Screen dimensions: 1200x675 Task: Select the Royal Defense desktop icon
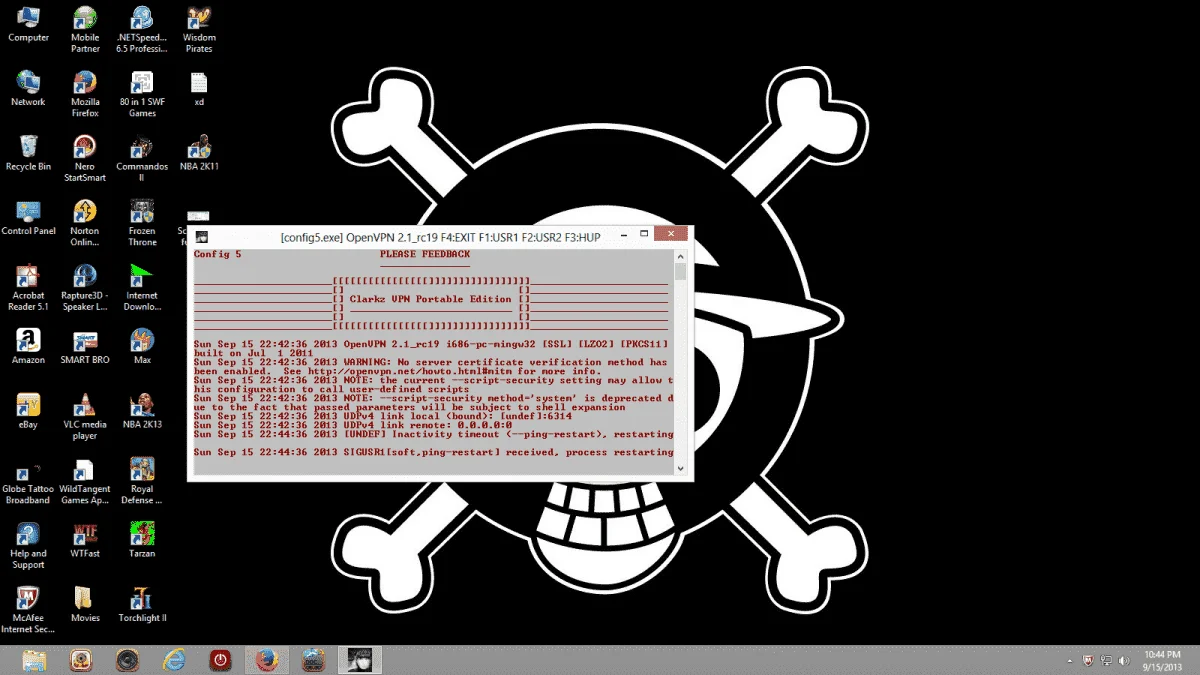pos(142,480)
